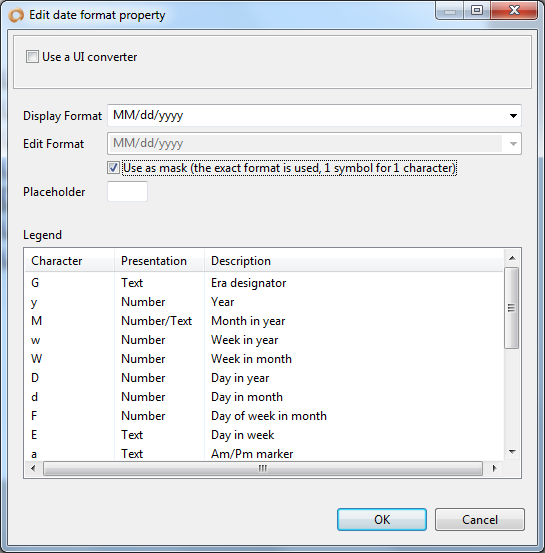Uncheck the Use as mask checkbox

pyautogui.click(x=113, y=168)
